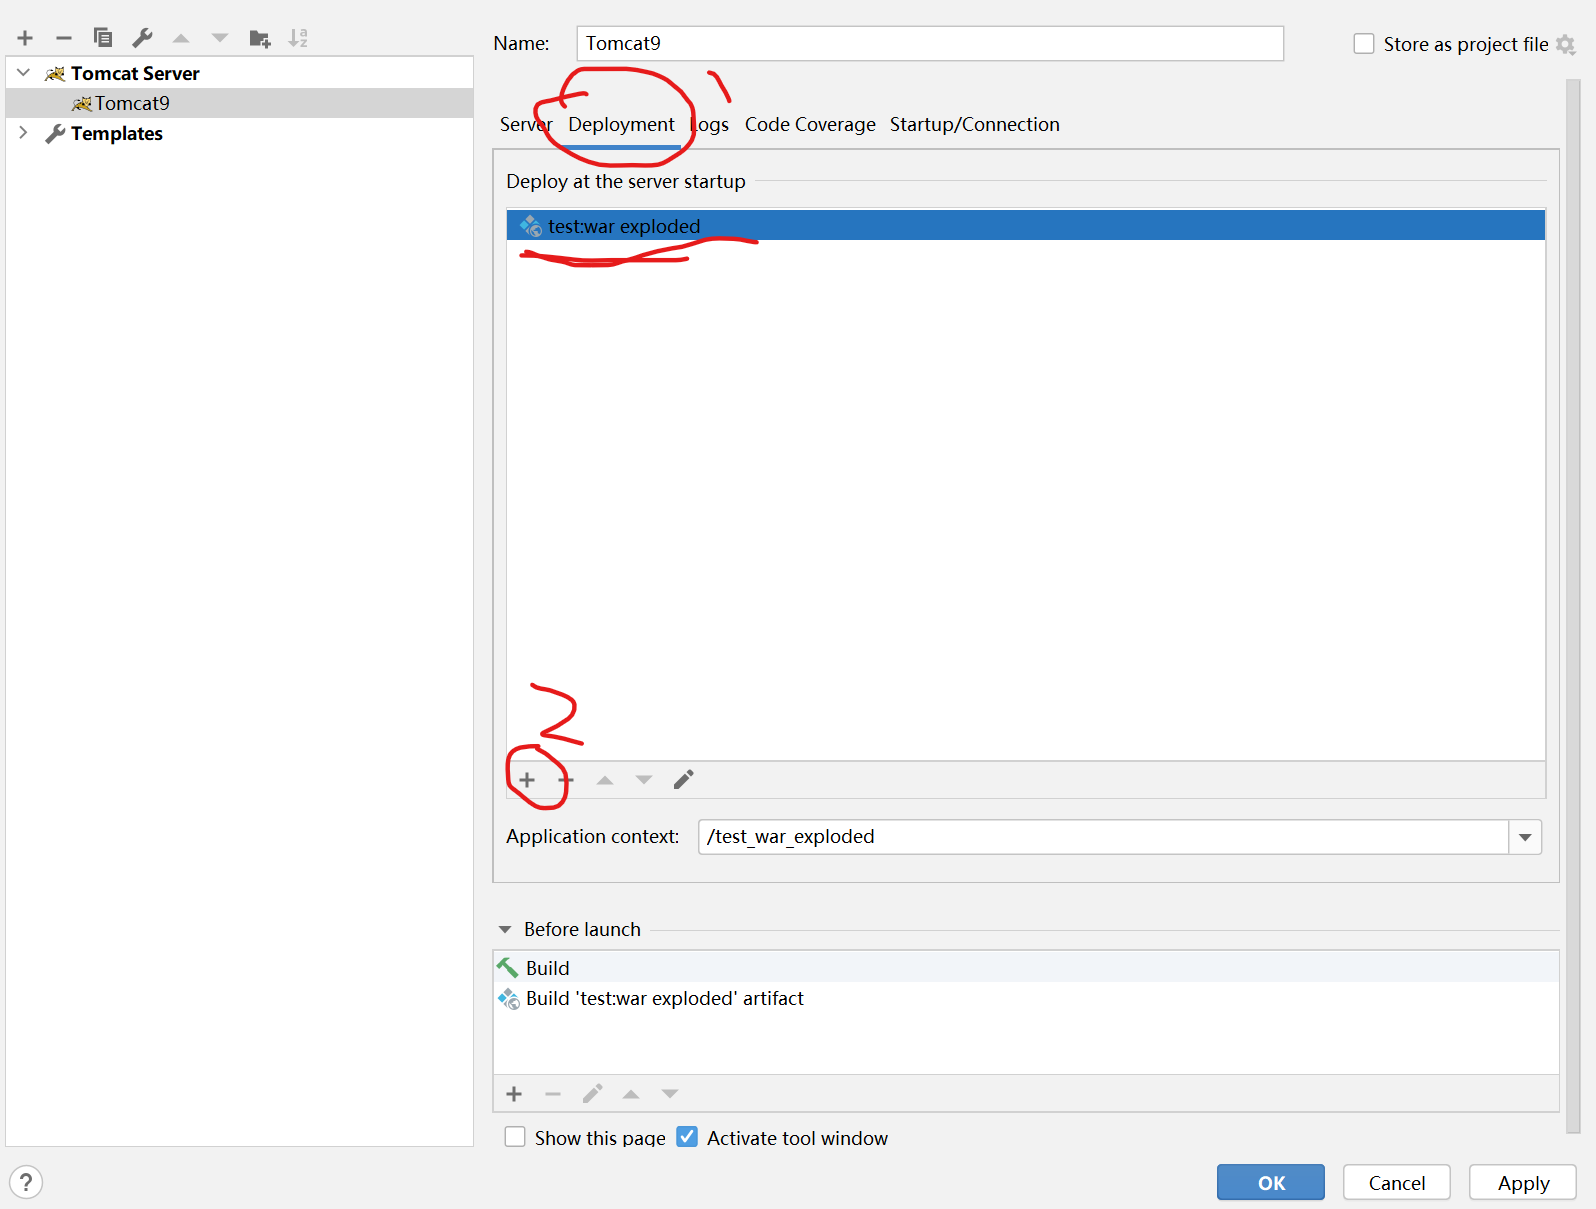Move Before launch task up

631,1094
